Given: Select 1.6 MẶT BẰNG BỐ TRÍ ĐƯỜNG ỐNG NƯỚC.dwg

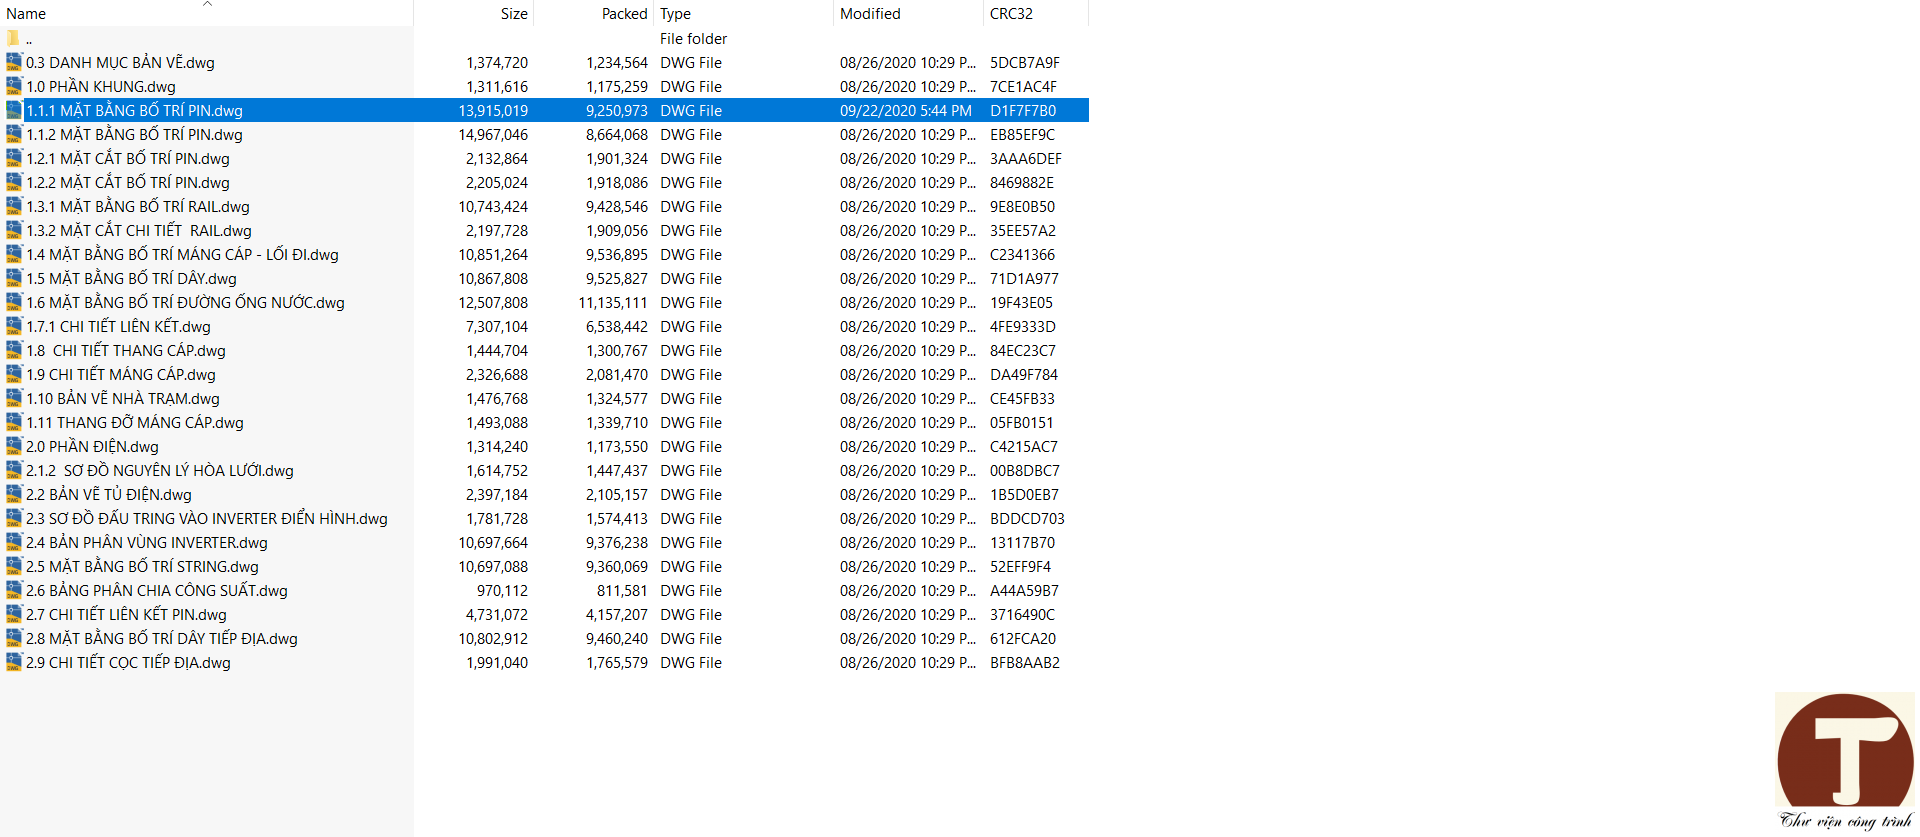Looking at the screenshot, I should point(185,303).
